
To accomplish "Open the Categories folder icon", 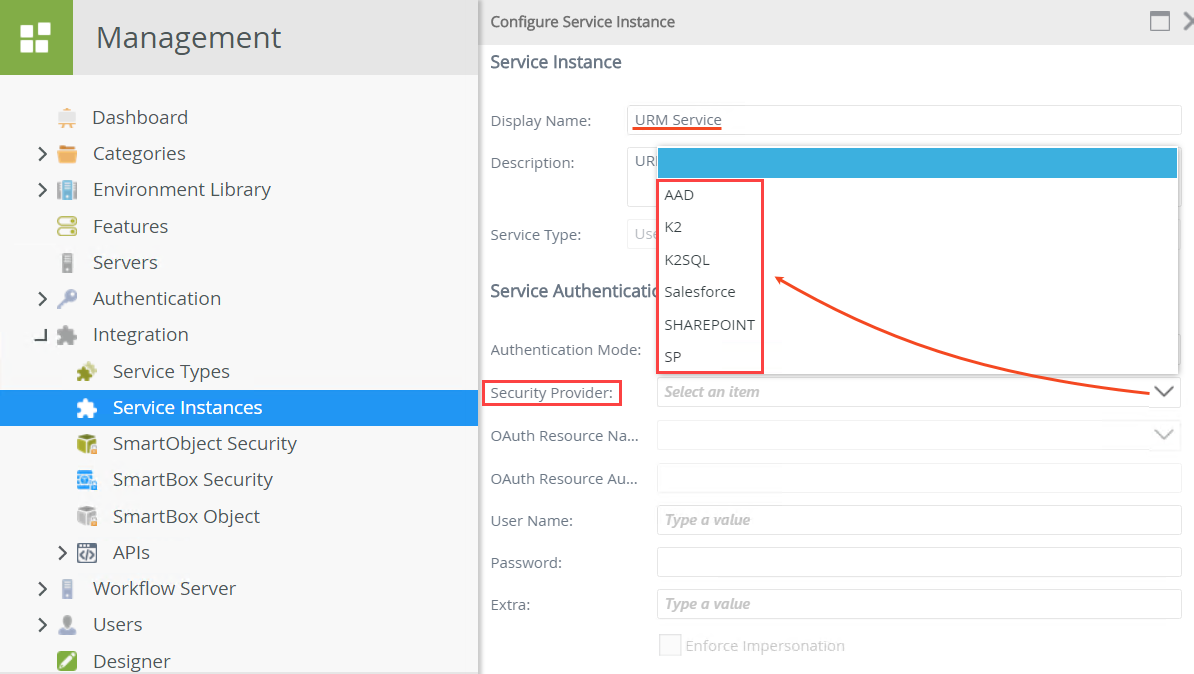I will [x=66, y=153].
